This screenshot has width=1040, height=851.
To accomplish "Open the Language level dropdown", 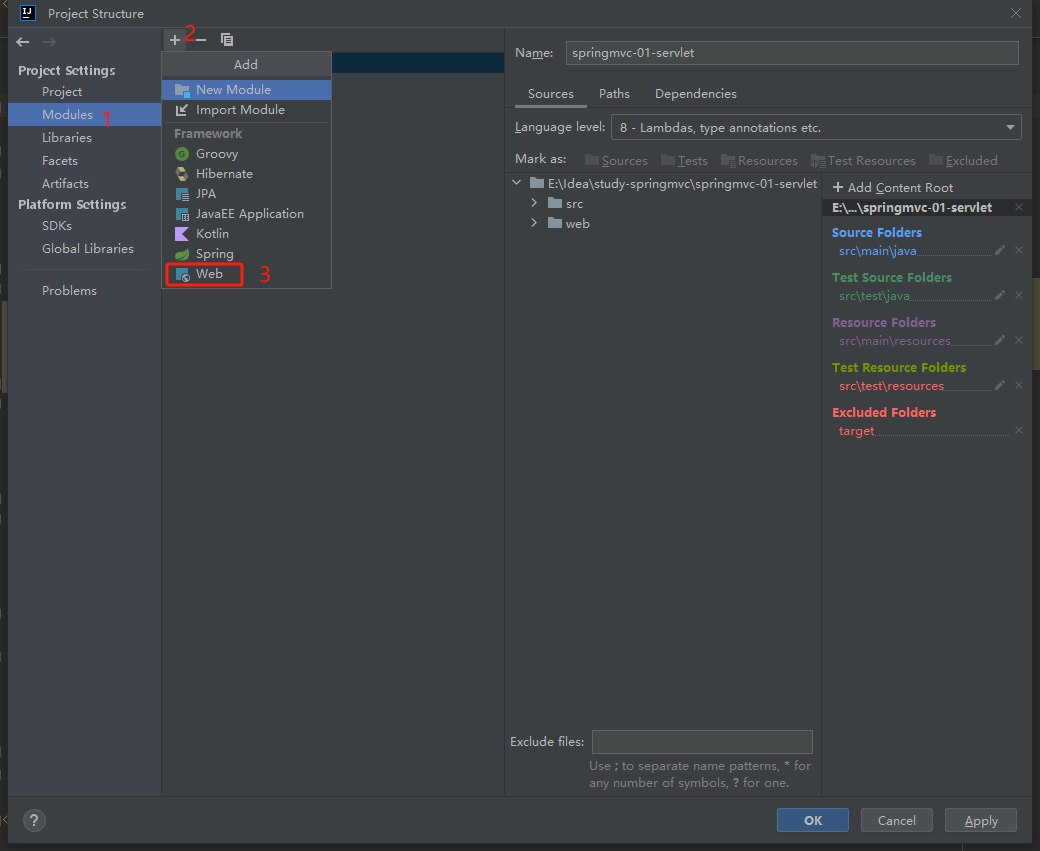I will click(x=1008, y=127).
